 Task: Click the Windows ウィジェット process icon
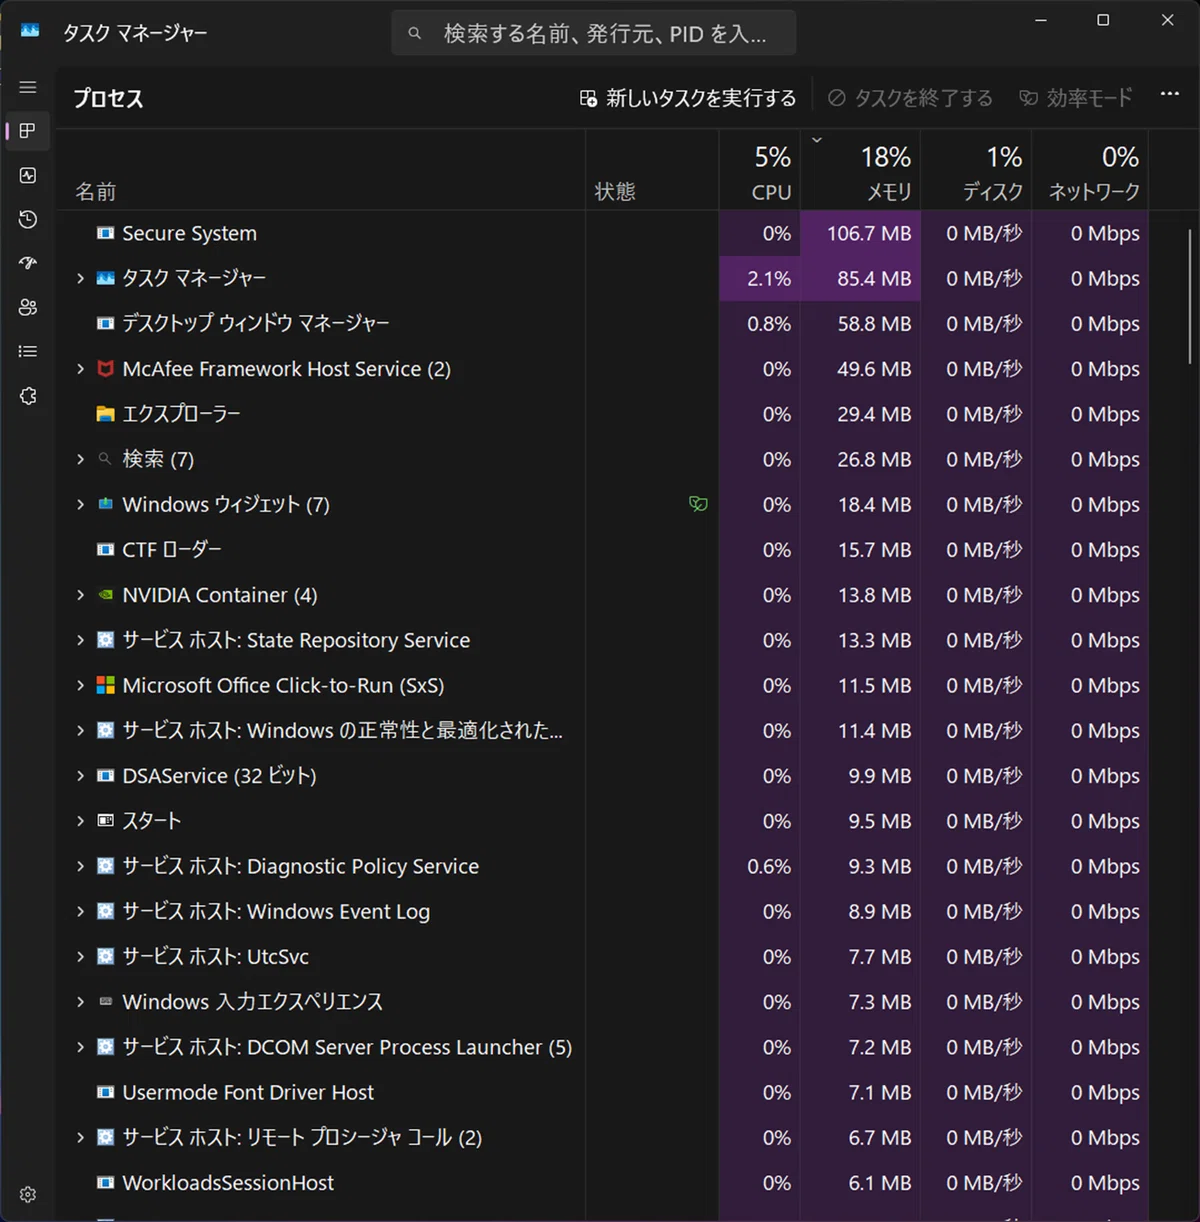105,504
